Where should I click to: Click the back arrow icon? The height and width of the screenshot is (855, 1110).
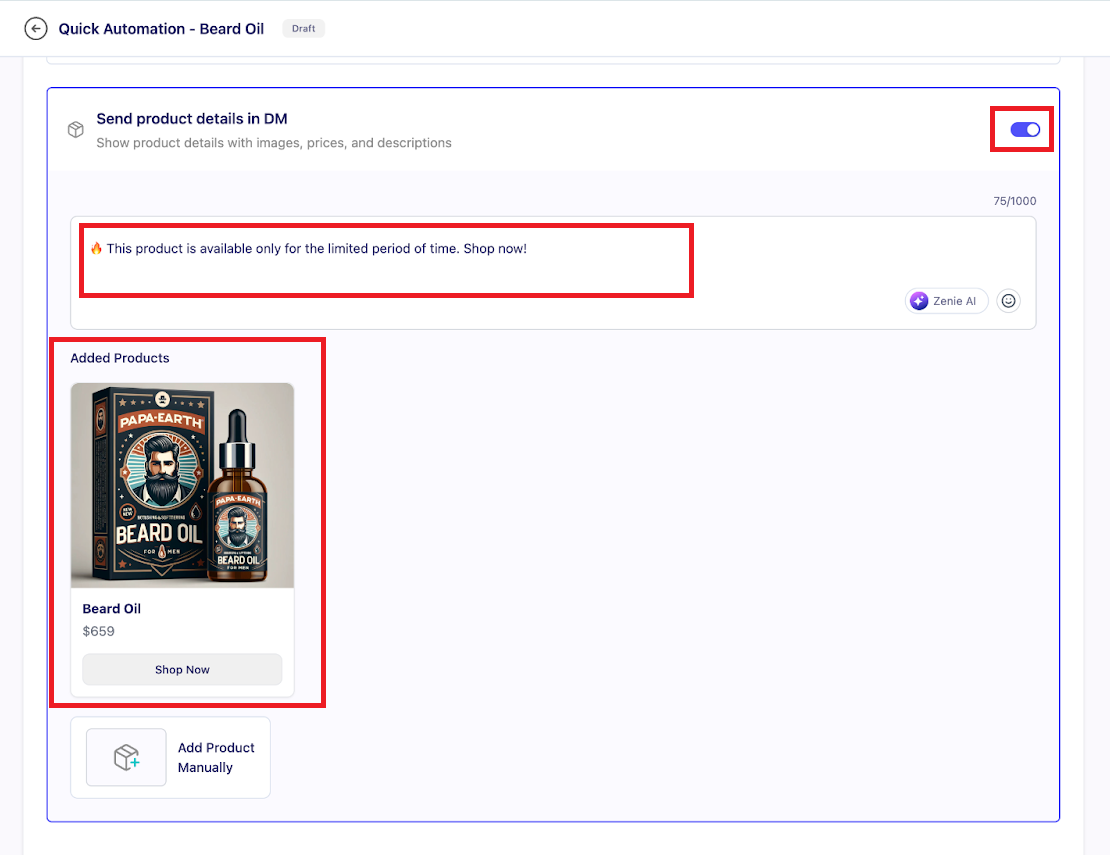pyautogui.click(x=35, y=28)
